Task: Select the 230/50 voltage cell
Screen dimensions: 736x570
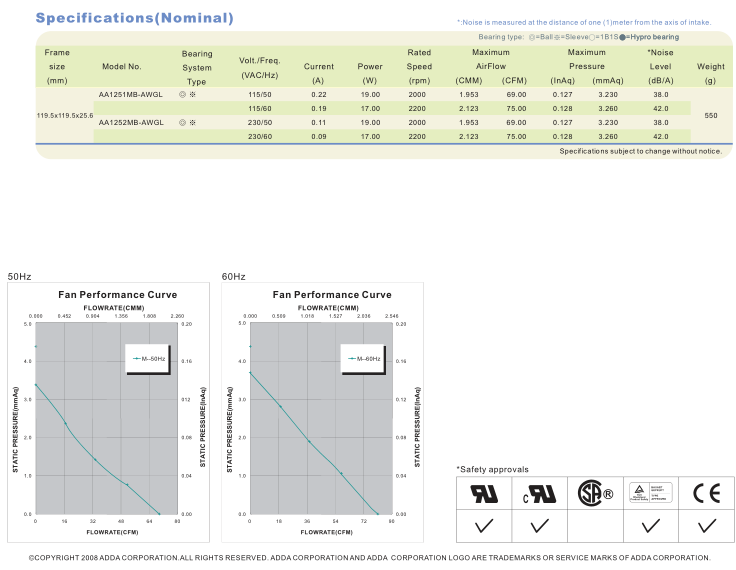Action: click(x=260, y=123)
